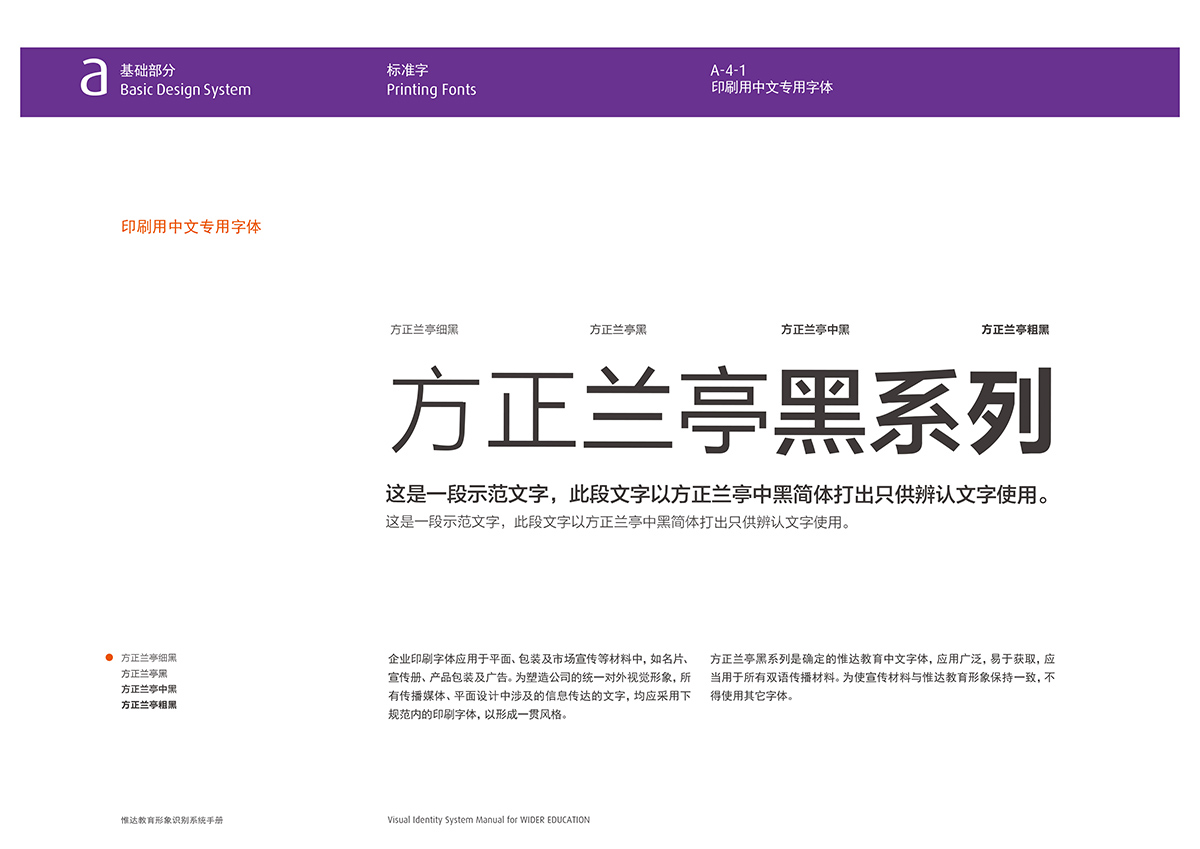The image size is (1200, 849).
Task: Click the white "a" logo in the header
Action: 93,79
